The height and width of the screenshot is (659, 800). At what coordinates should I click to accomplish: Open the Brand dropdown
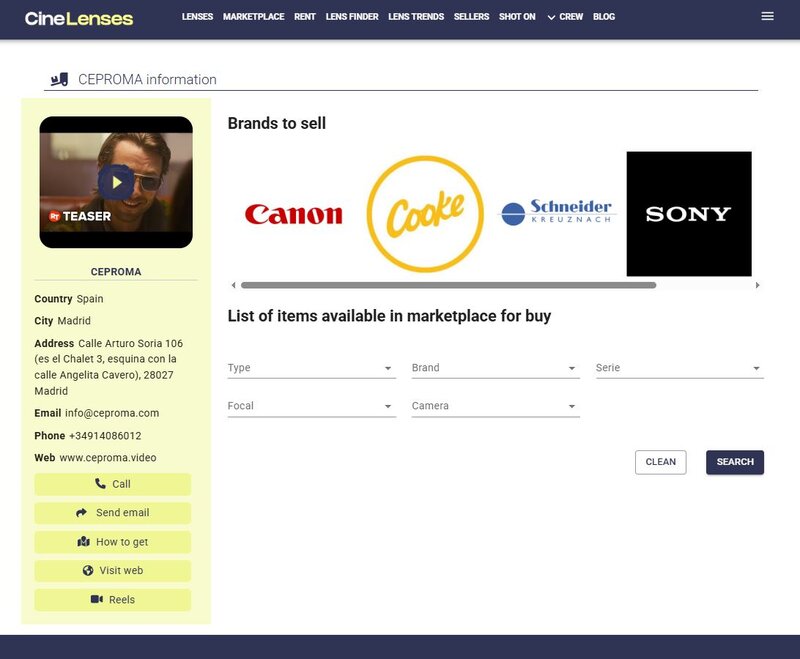(495, 368)
